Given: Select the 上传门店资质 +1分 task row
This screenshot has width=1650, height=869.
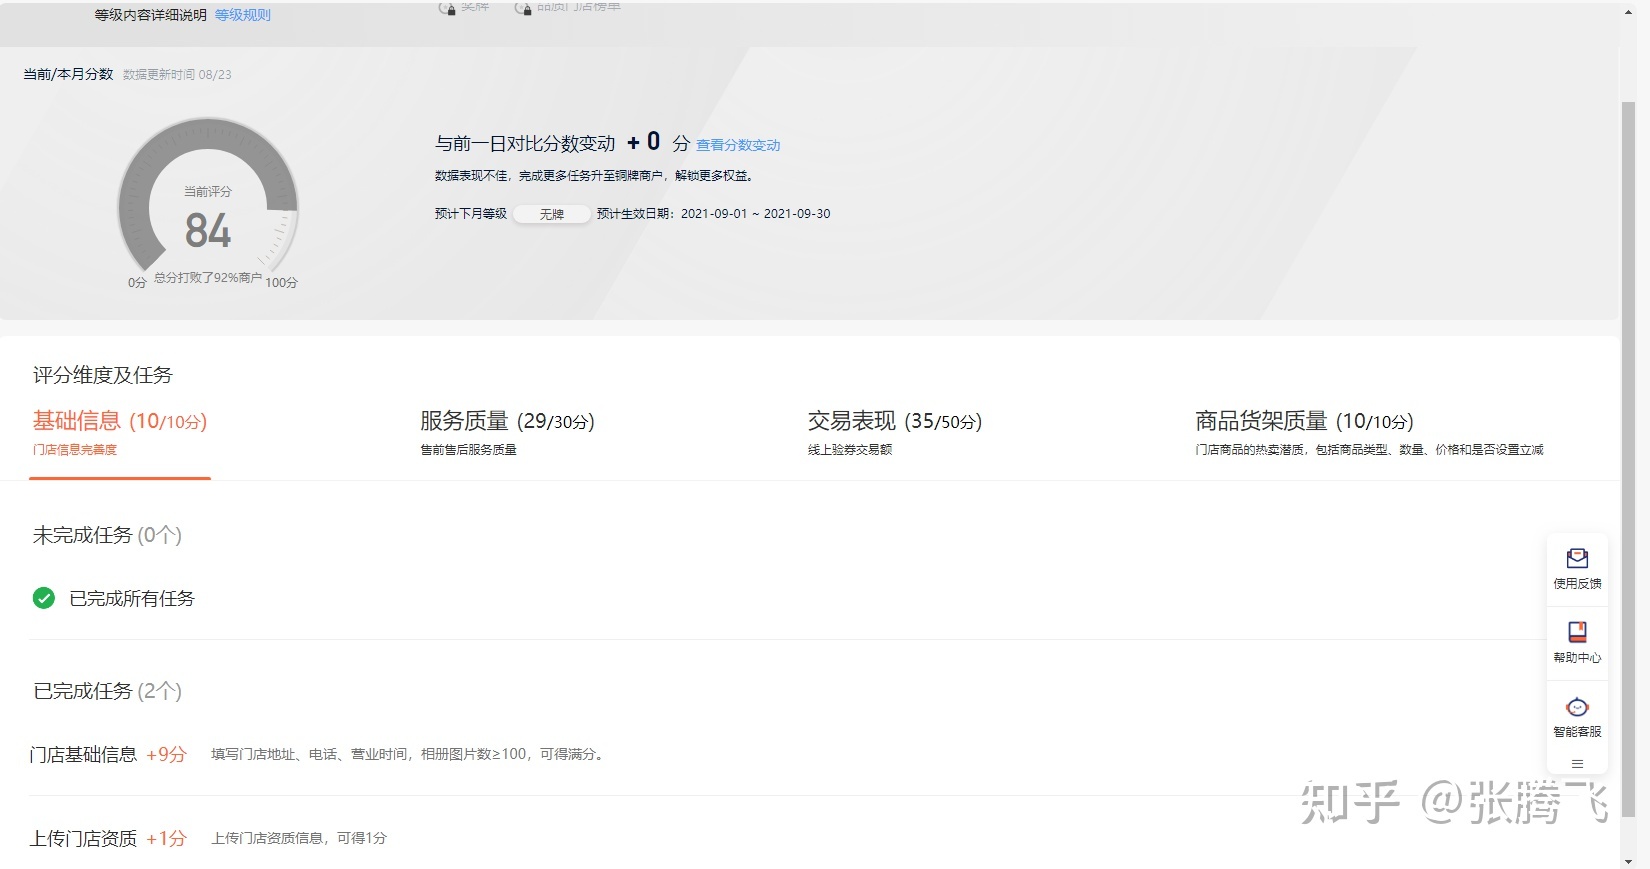Looking at the screenshot, I should click(785, 838).
